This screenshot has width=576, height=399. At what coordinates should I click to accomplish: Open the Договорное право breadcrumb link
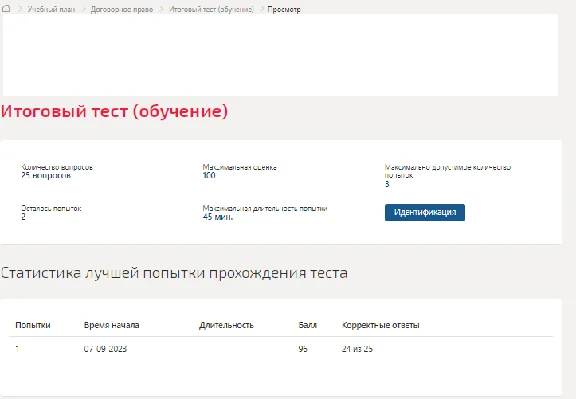pos(122,10)
